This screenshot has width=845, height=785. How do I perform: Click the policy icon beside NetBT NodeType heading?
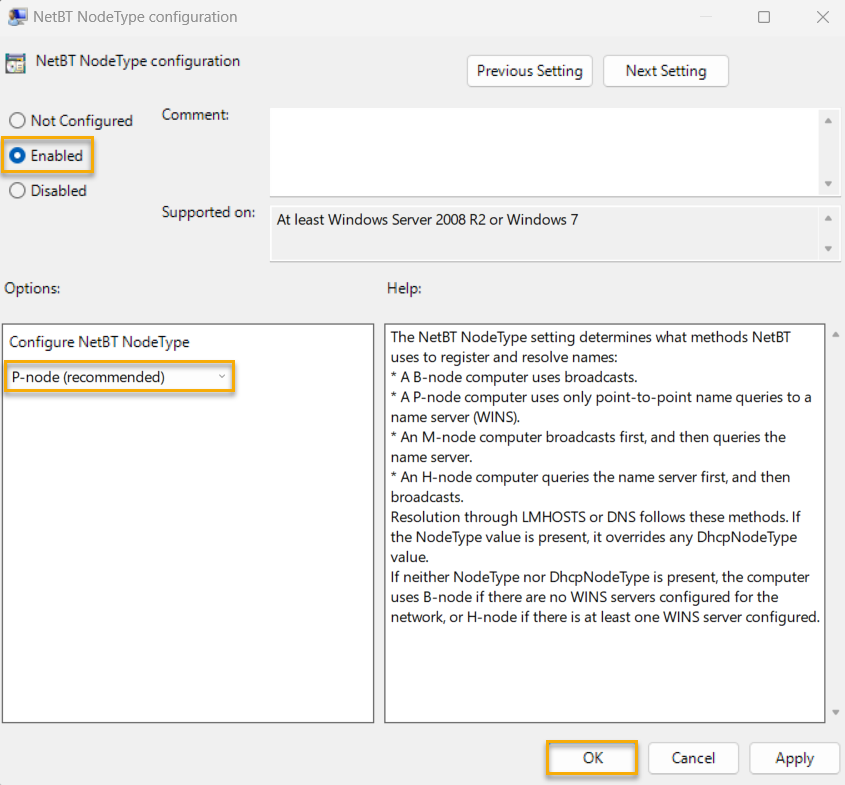(x=15, y=62)
